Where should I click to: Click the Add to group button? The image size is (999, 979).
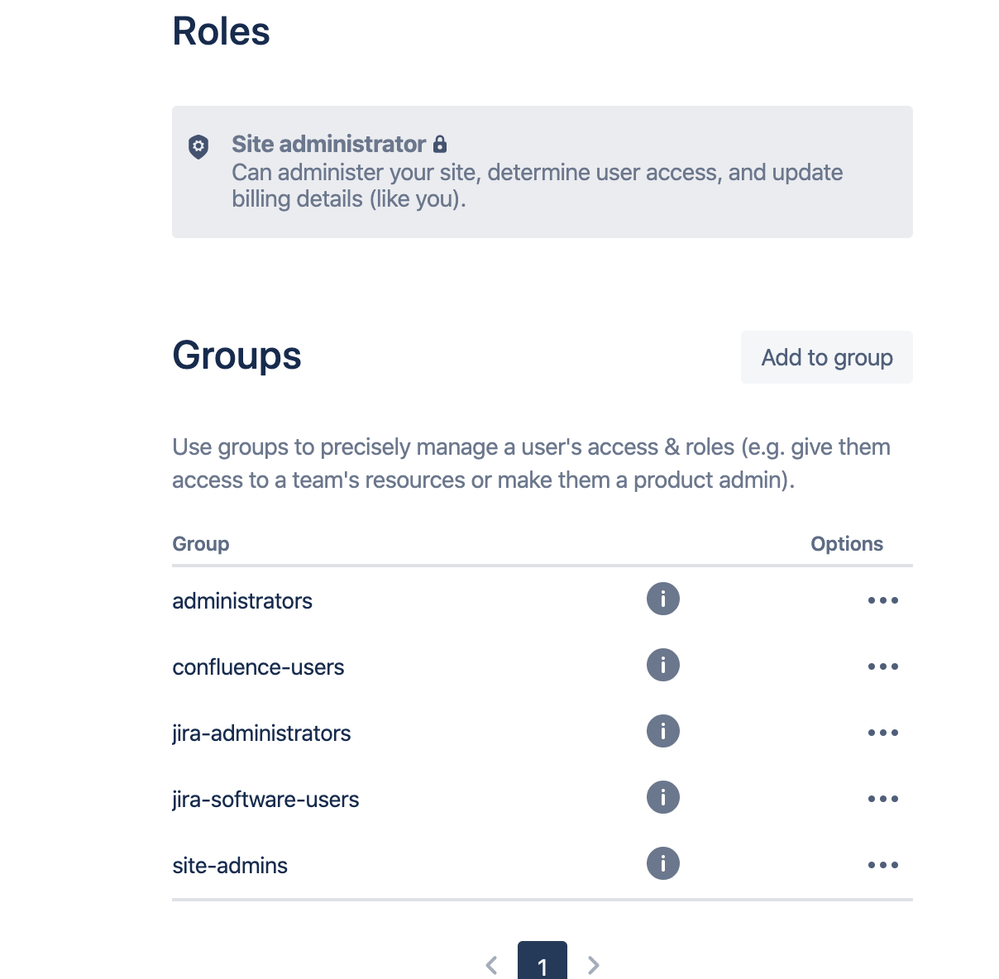(826, 357)
